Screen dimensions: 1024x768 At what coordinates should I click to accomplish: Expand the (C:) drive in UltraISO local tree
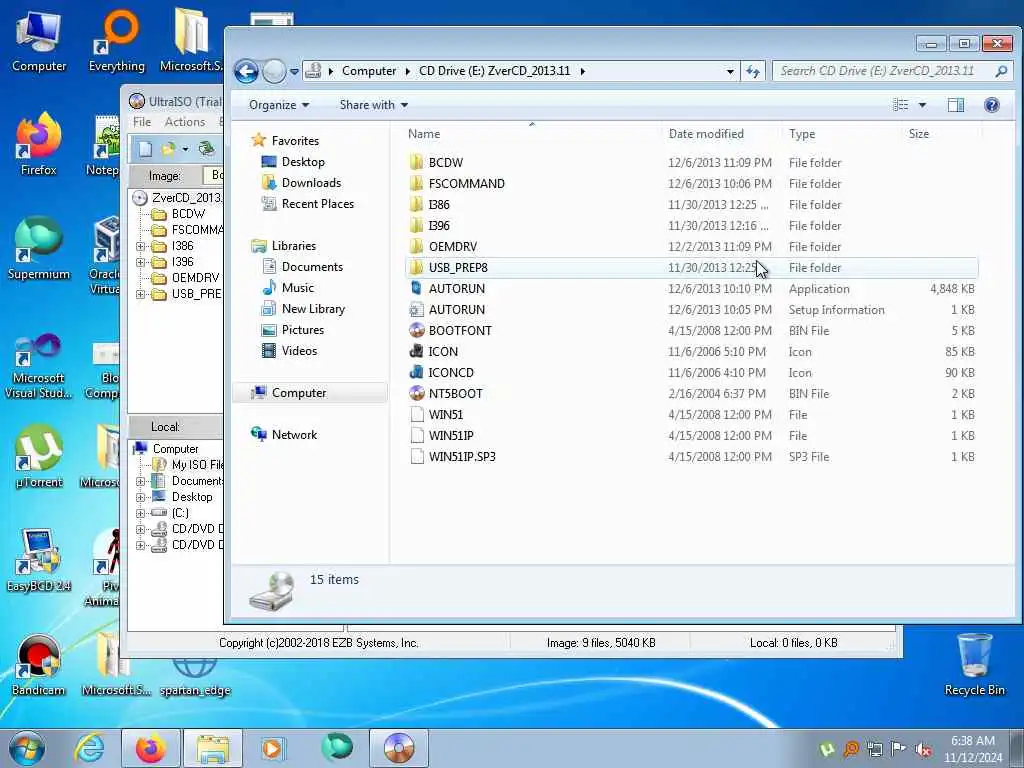pyautogui.click(x=140, y=513)
